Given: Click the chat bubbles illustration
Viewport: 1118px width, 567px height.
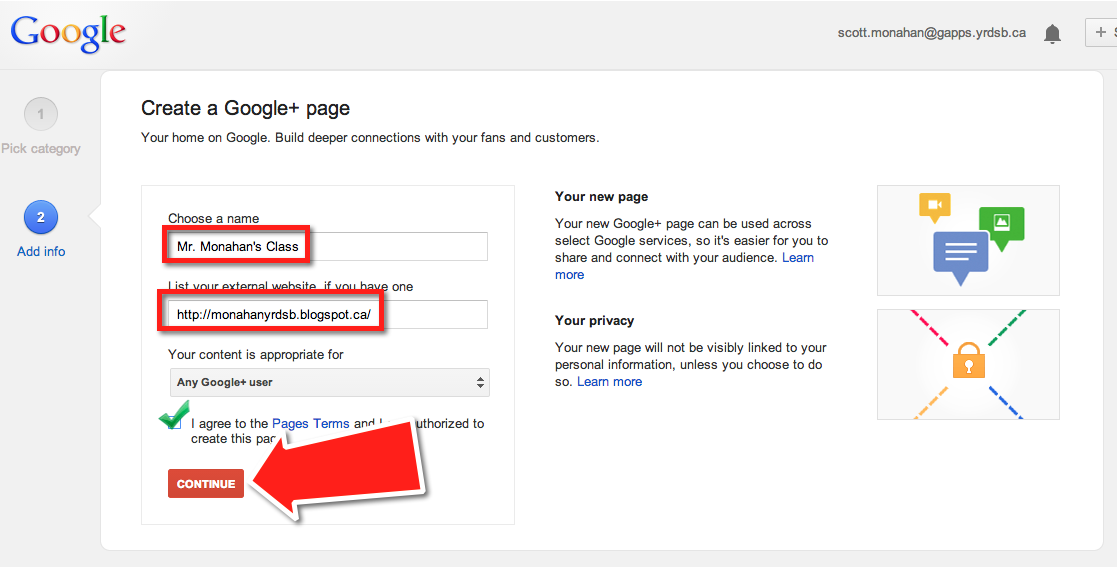Looking at the screenshot, I should click(968, 240).
